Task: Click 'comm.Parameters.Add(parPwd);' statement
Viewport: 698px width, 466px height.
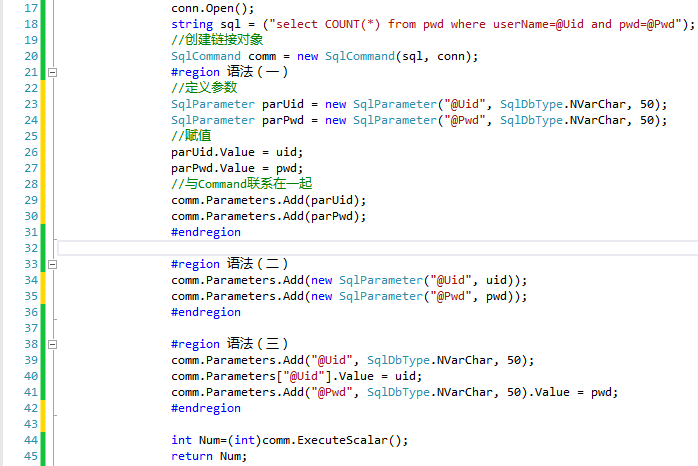Action: [x=268, y=216]
